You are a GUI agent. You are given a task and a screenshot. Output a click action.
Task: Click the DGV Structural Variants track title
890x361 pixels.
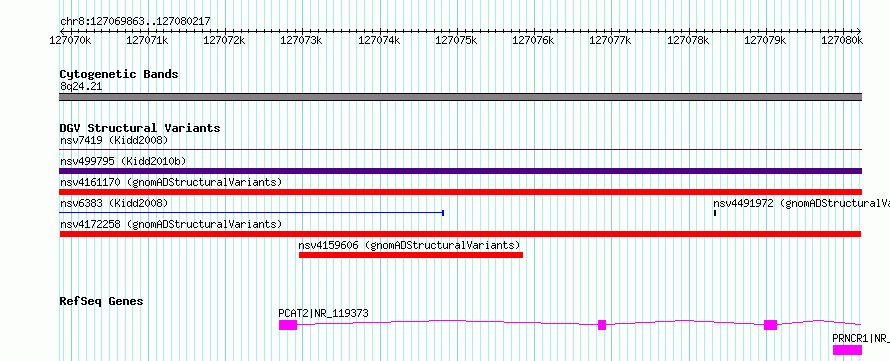click(140, 128)
